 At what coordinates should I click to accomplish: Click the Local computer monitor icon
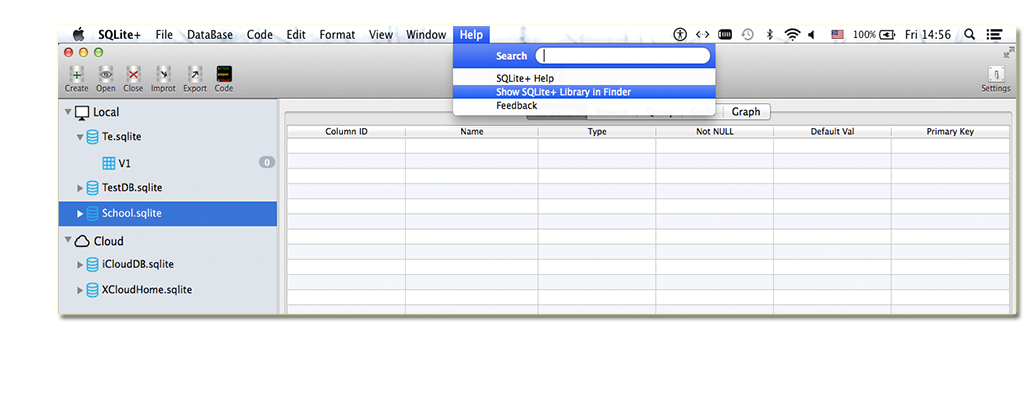82,113
